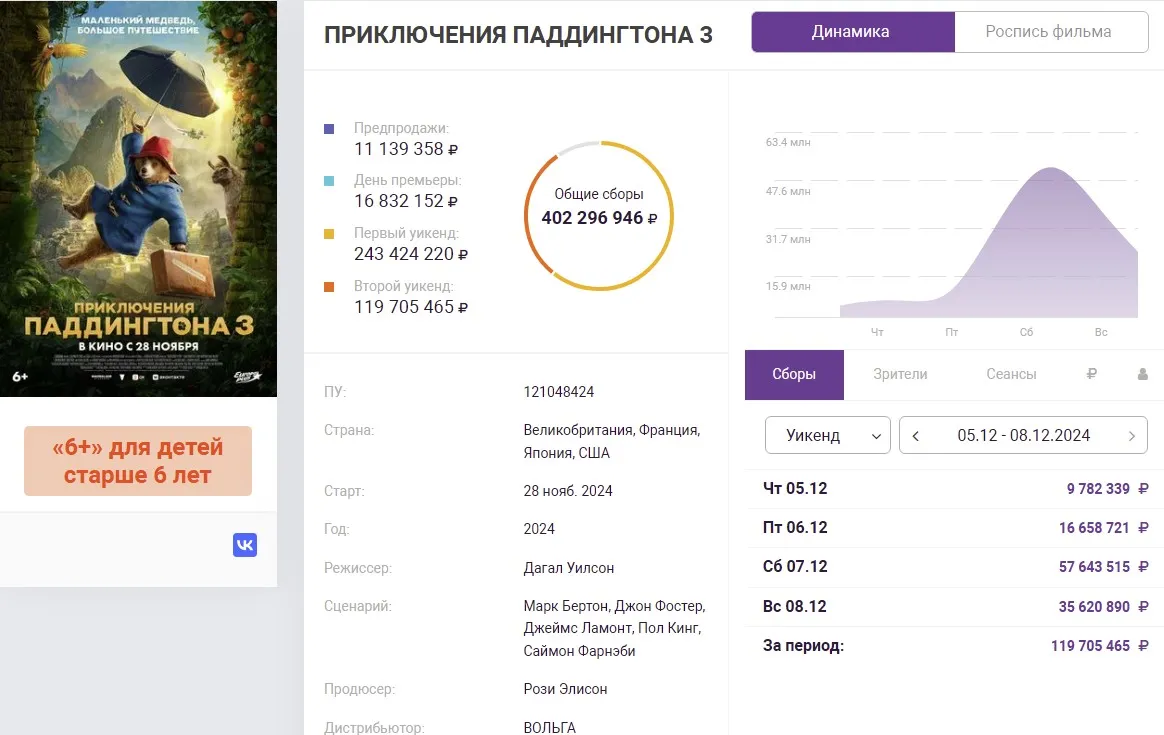The width and height of the screenshot is (1164, 735).
Task: Click the «6+» age rating banner
Action: point(138,460)
